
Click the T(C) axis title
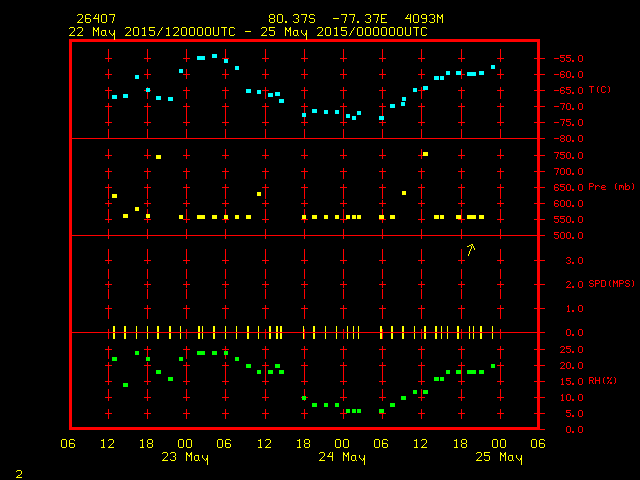click(600, 89)
